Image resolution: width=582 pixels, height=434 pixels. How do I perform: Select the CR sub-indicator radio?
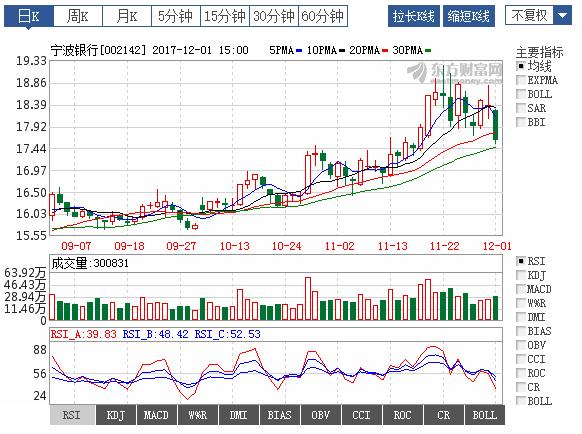tap(521, 387)
